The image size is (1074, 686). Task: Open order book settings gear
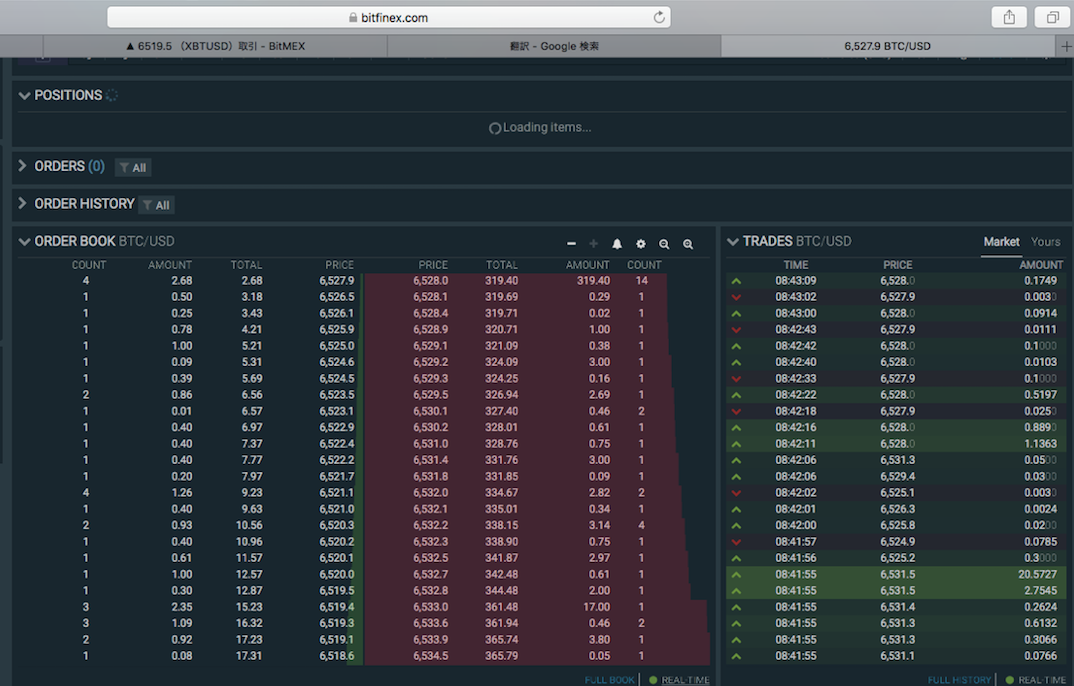point(641,244)
